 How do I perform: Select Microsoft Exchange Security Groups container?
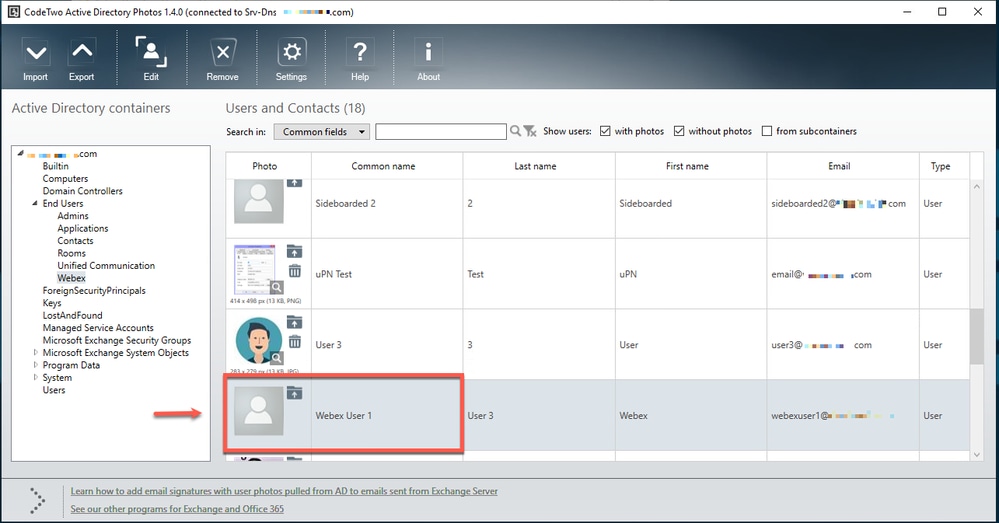[x=117, y=340]
